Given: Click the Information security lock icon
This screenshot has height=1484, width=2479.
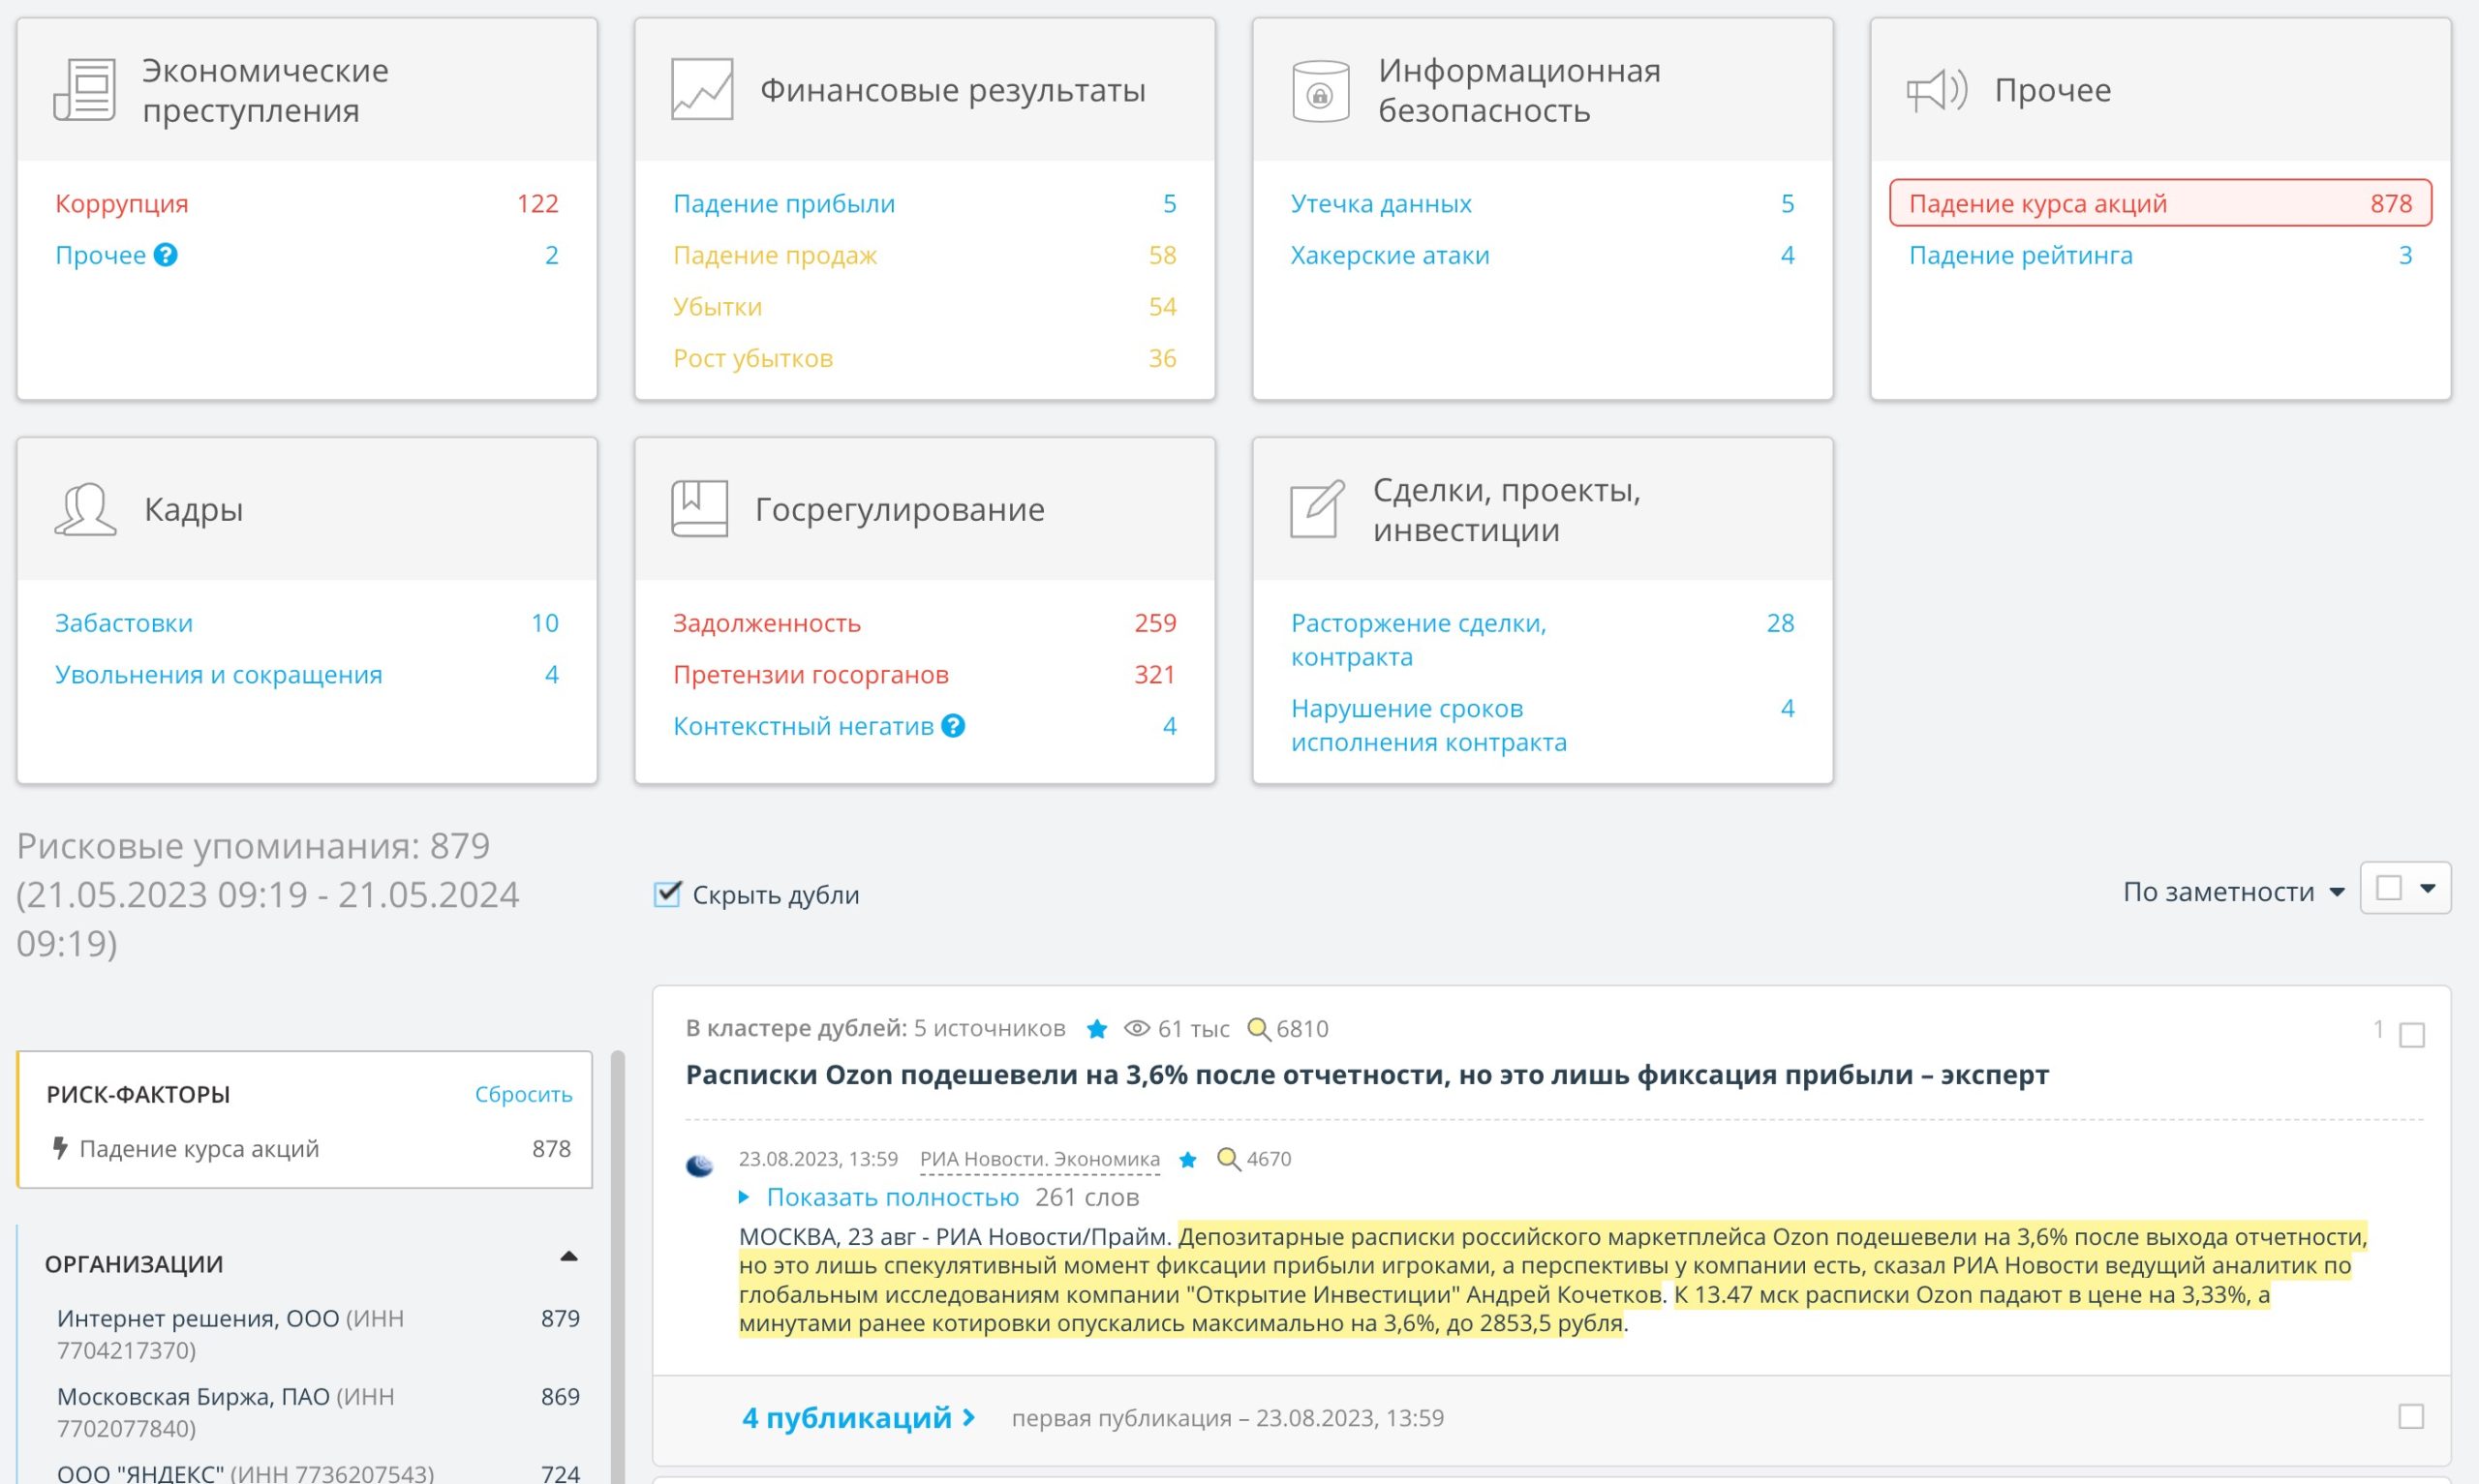Looking at the screenshot, I should coord(1320,91).
